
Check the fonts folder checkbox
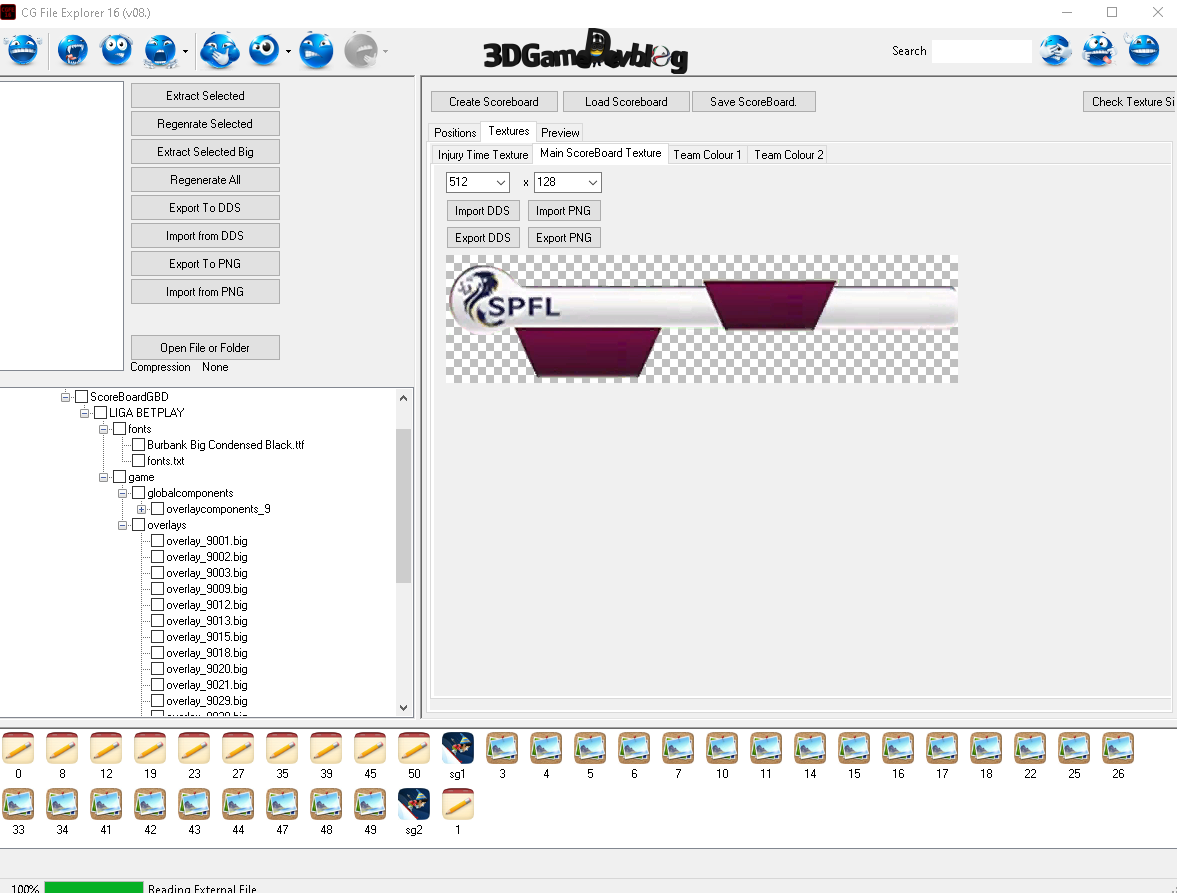119,429
